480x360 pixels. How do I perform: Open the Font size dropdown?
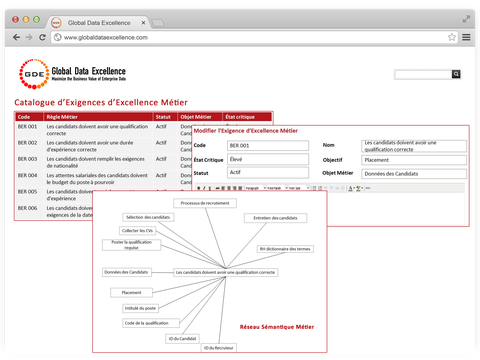[299, 188]
